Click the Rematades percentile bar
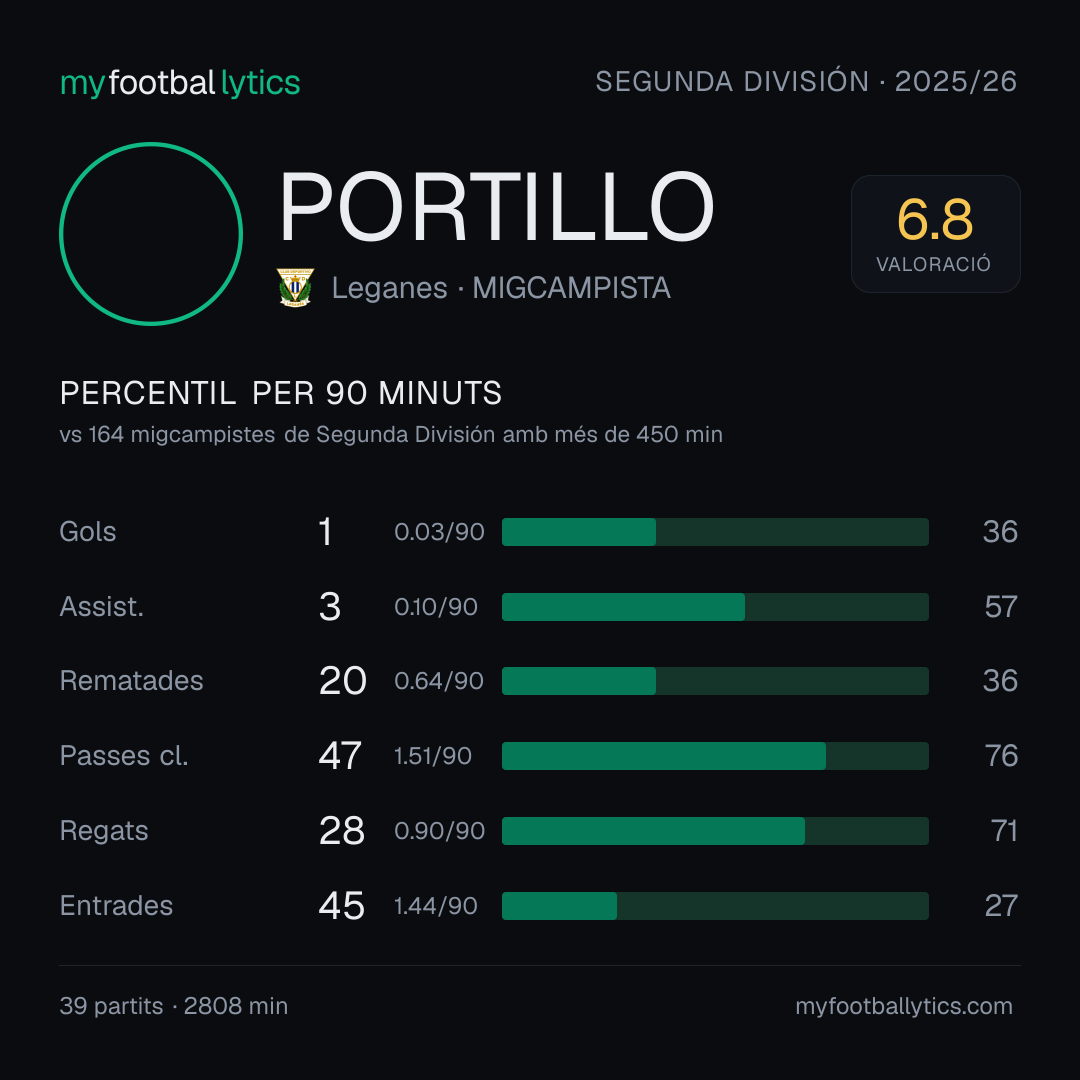Screen dimensions: 1080x1080 pos(715,681)
